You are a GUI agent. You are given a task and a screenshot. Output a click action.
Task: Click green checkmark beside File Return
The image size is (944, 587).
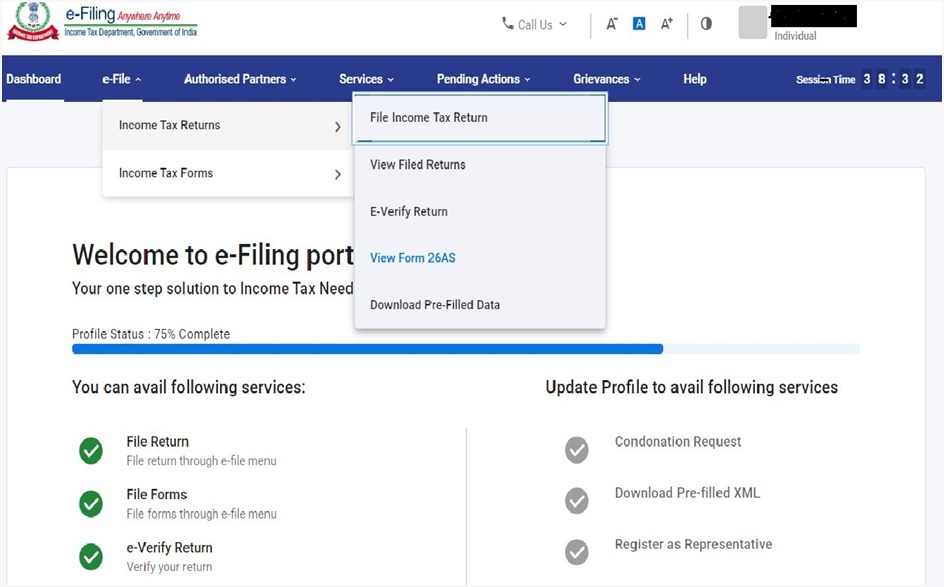coord(91,451)
